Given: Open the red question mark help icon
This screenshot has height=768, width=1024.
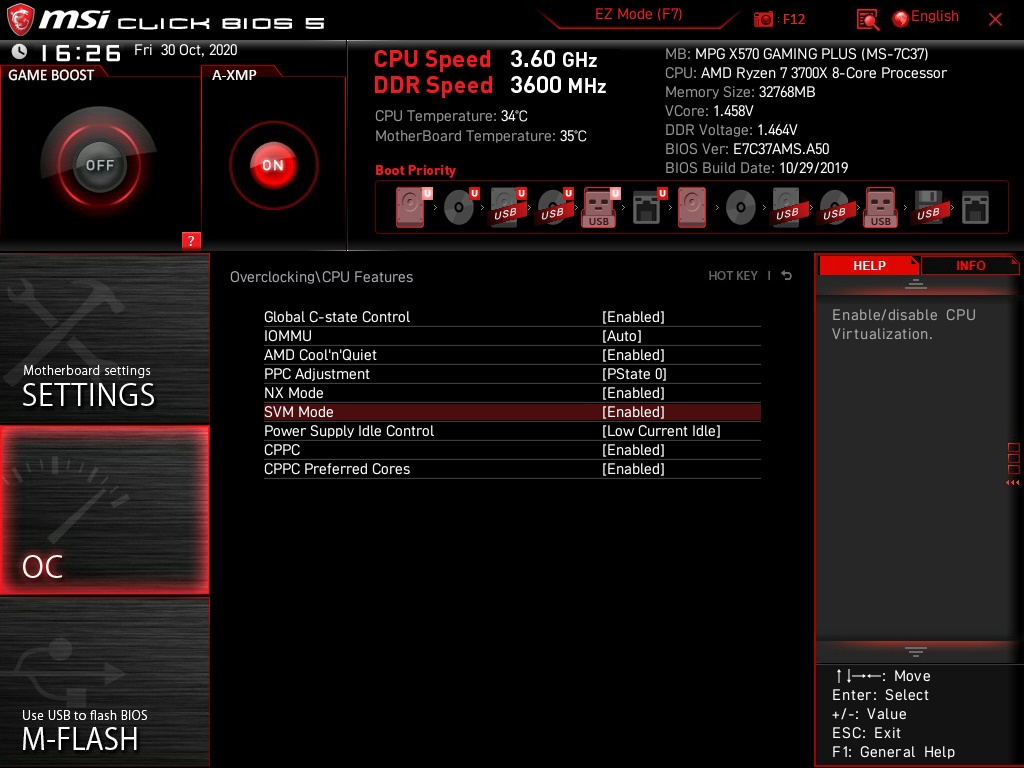Looking at the screenshot, I should (191, 240).
